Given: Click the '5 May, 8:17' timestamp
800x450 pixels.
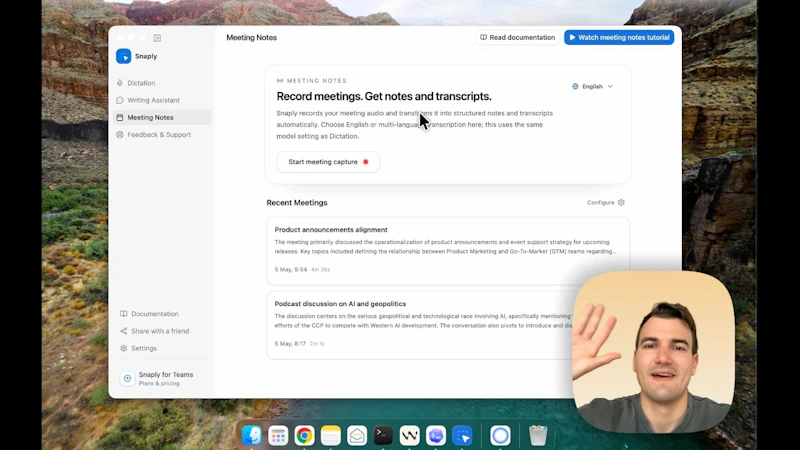Looking at the screenshot, I should pos(290,343).
